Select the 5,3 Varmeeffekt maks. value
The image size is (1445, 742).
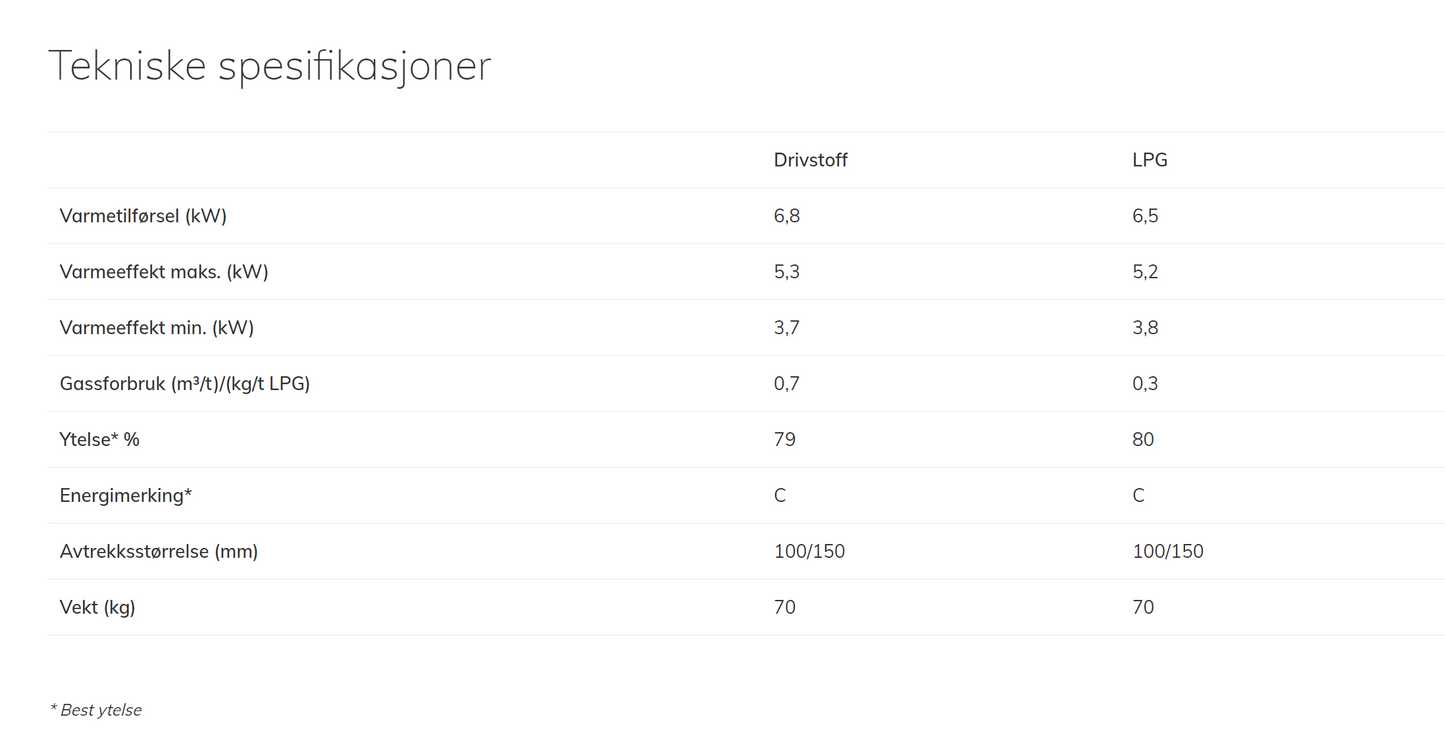coord(786,272)
